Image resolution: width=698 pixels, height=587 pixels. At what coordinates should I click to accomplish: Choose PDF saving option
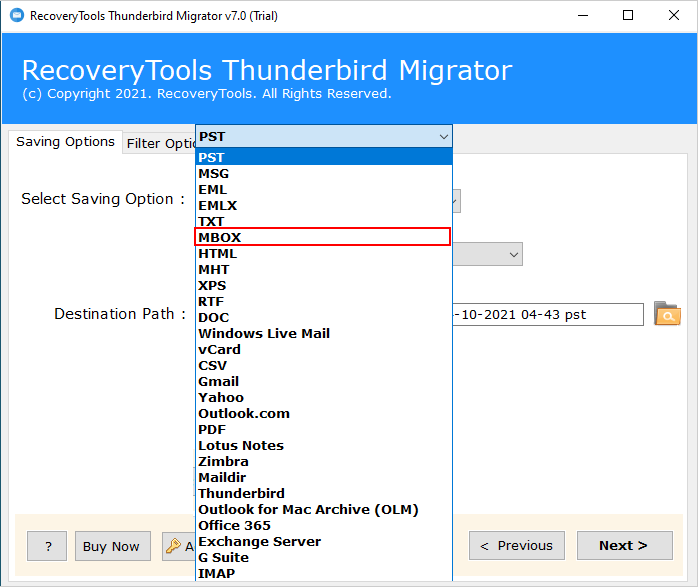pos(324,430)
